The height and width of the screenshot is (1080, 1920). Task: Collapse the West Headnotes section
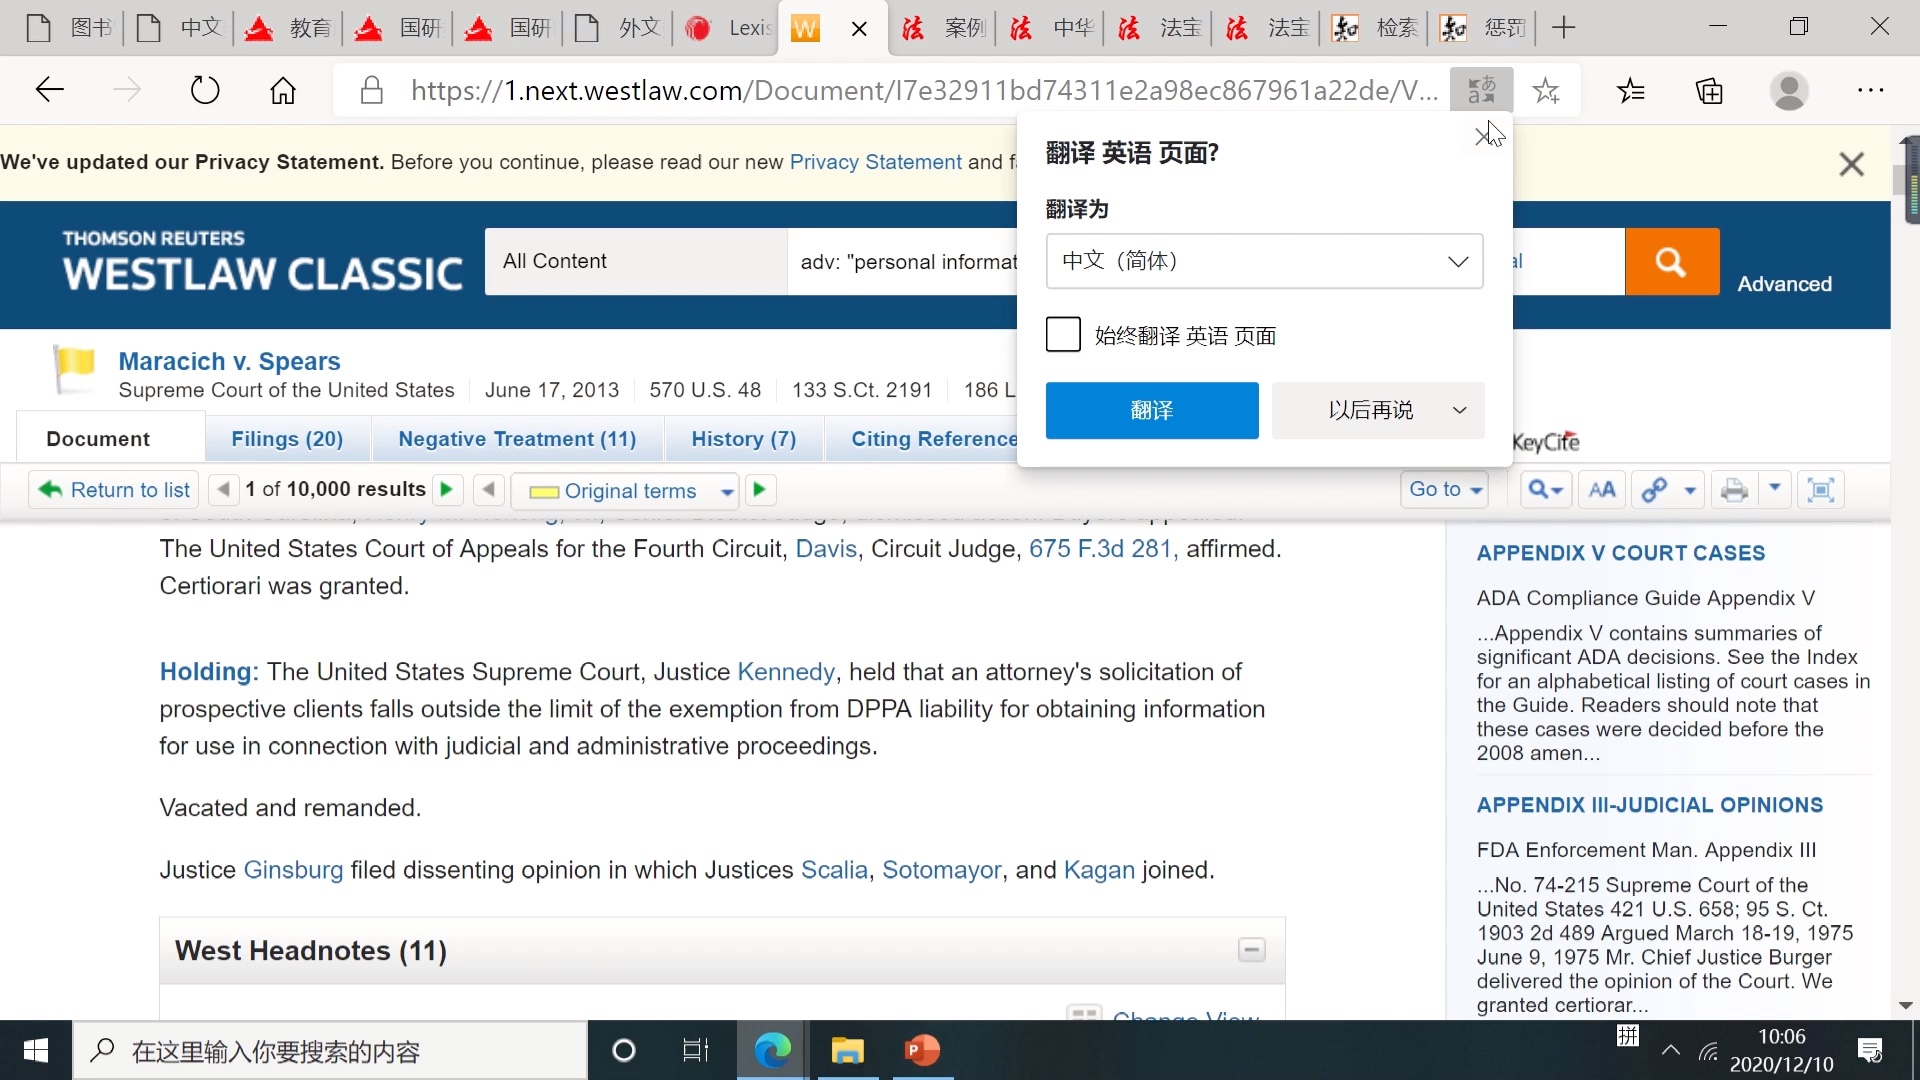(x=1252, y=950)
